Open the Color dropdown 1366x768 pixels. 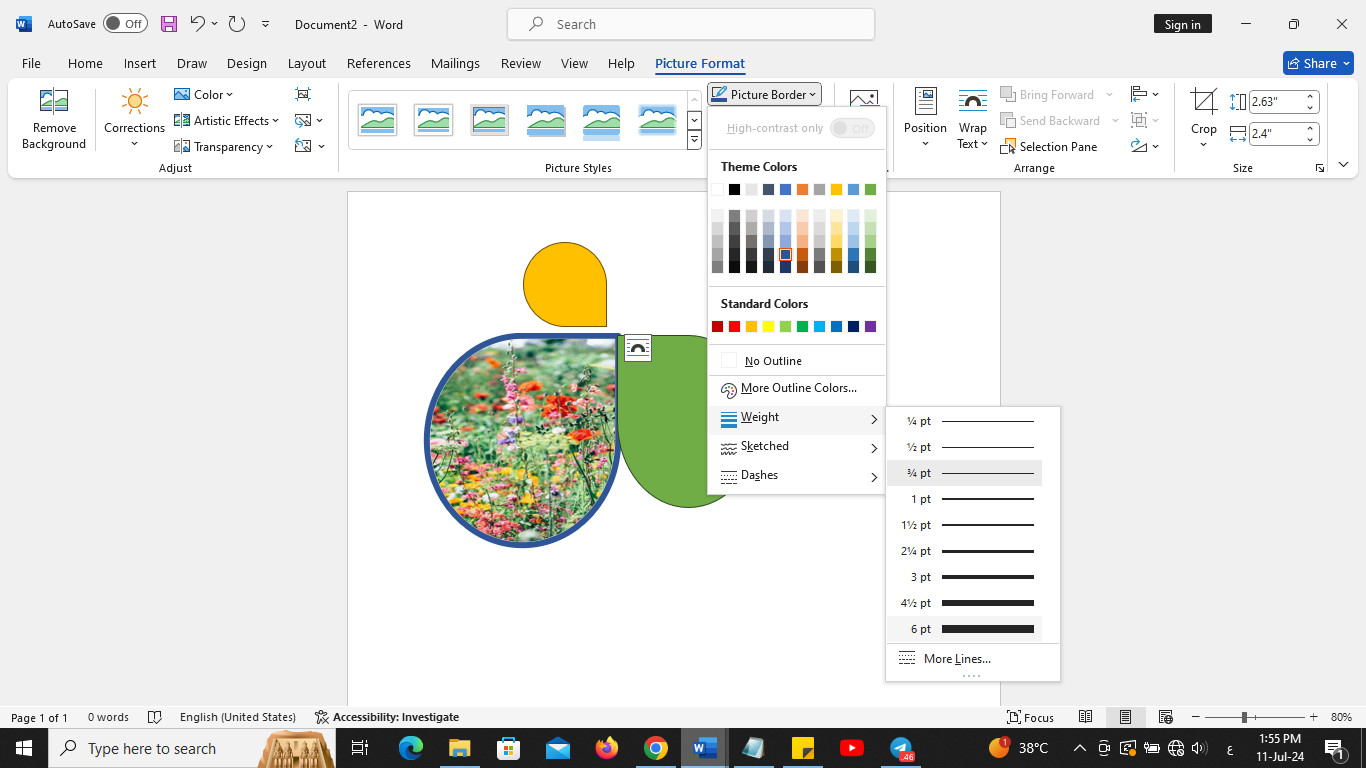[203, 94]
